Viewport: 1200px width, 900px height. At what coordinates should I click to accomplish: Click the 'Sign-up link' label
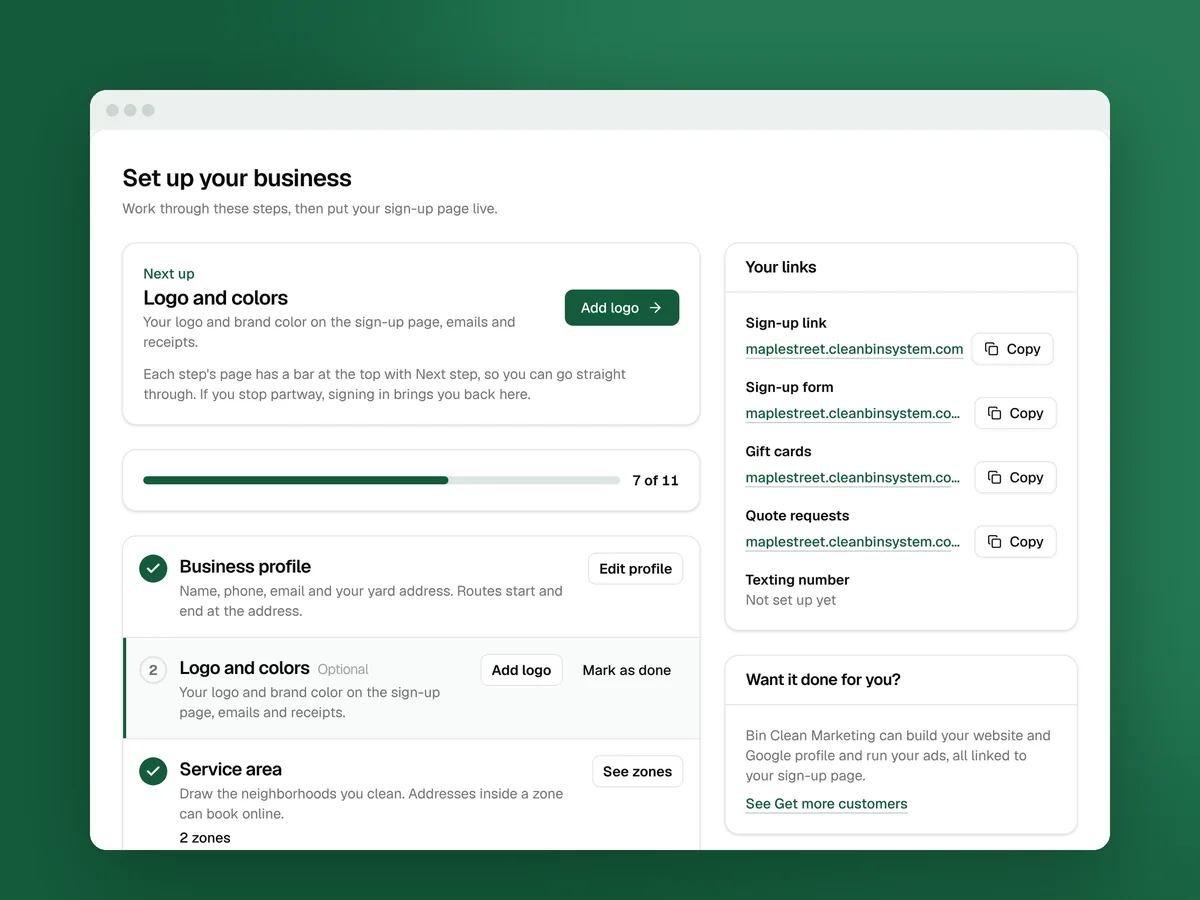[x=786, y=323]
